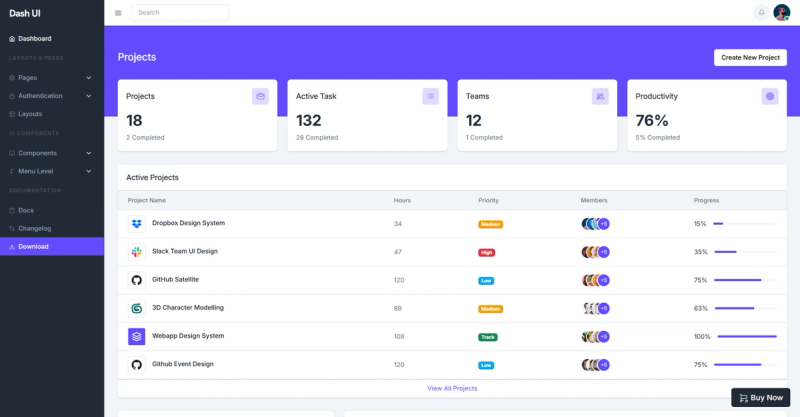Screen dimensions: 800x417
Task: Click the Dashboard home icon in sidebar
Action: (12, 39)
